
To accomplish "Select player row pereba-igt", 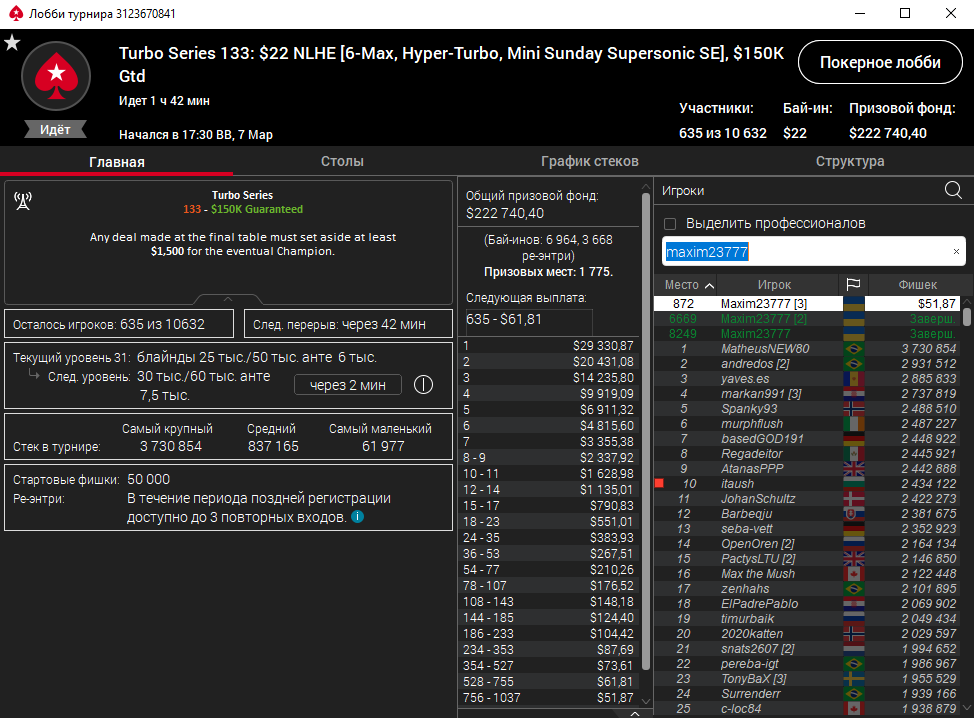I will click(808, 664).
